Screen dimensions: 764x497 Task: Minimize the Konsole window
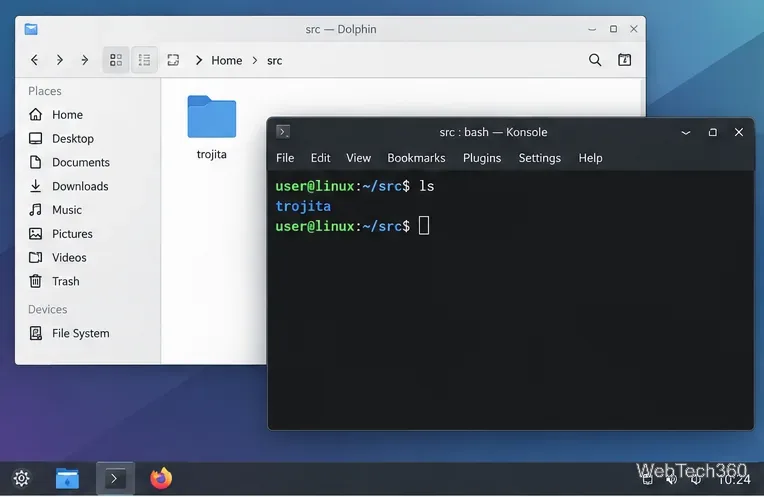(686, 133)
